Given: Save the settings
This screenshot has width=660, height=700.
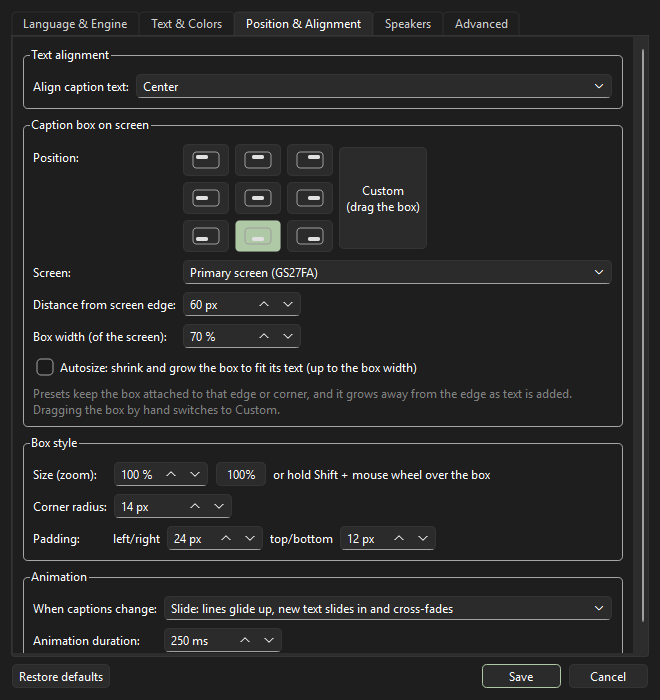Looking at the screenshot, I should [x=521, y=676].
